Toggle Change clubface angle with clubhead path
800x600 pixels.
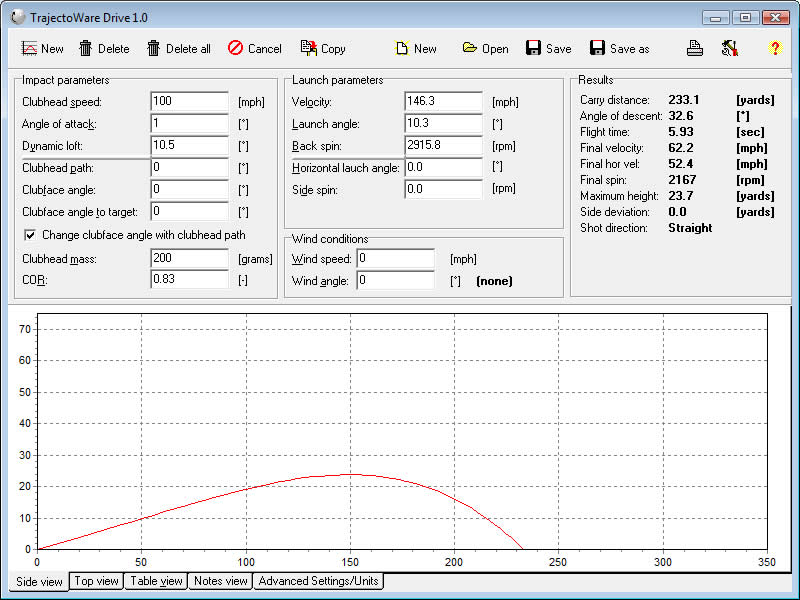(x=30, y=235)
